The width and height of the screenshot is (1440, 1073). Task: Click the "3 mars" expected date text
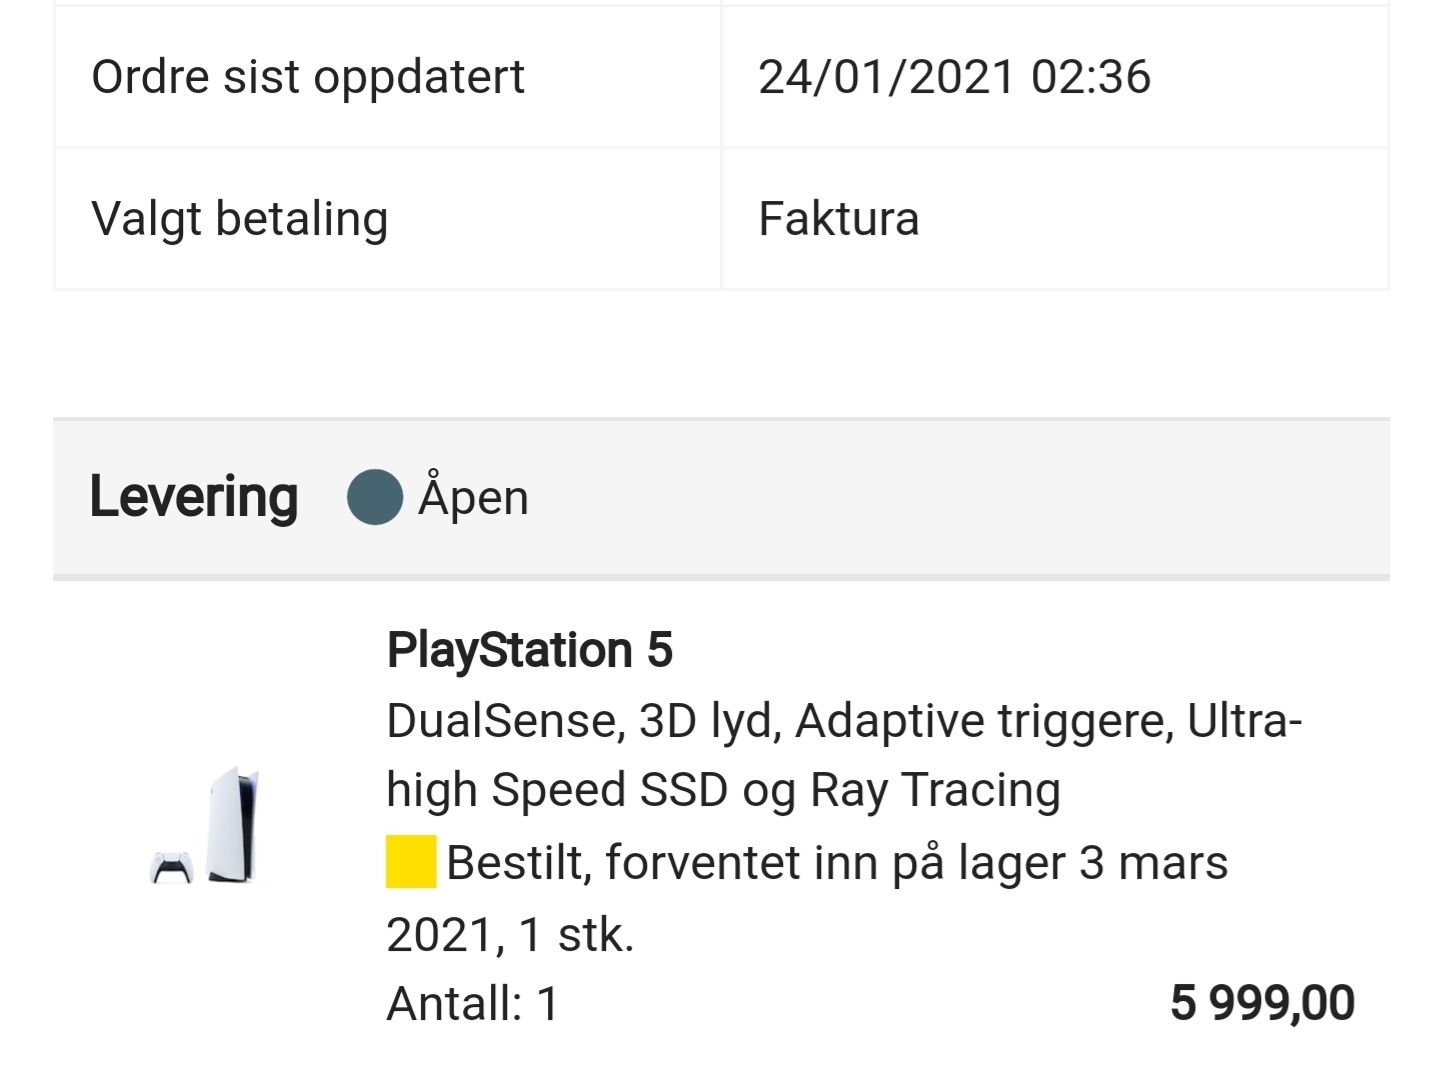click(x=1153, y=863)
